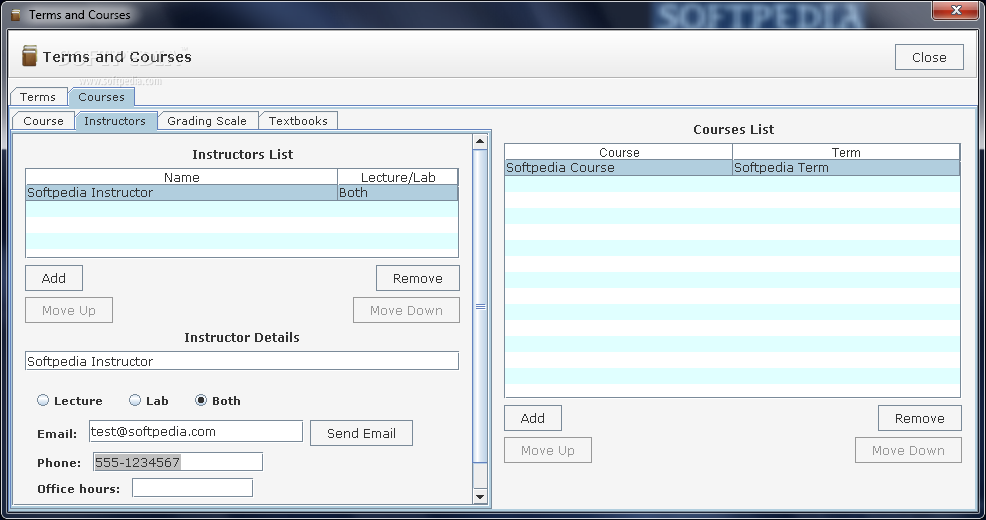Click the Both cell in Lecture/Lab column
The width and height of the screenshot is (986, 520).
[x=397, y=193]
